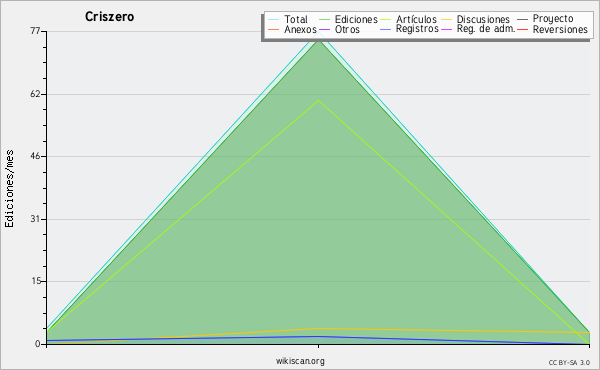The width and height of the screenshot is (600, 370).
Task: Click the CC BY-SA 3.0 license text
Action: tap(569, 362)
